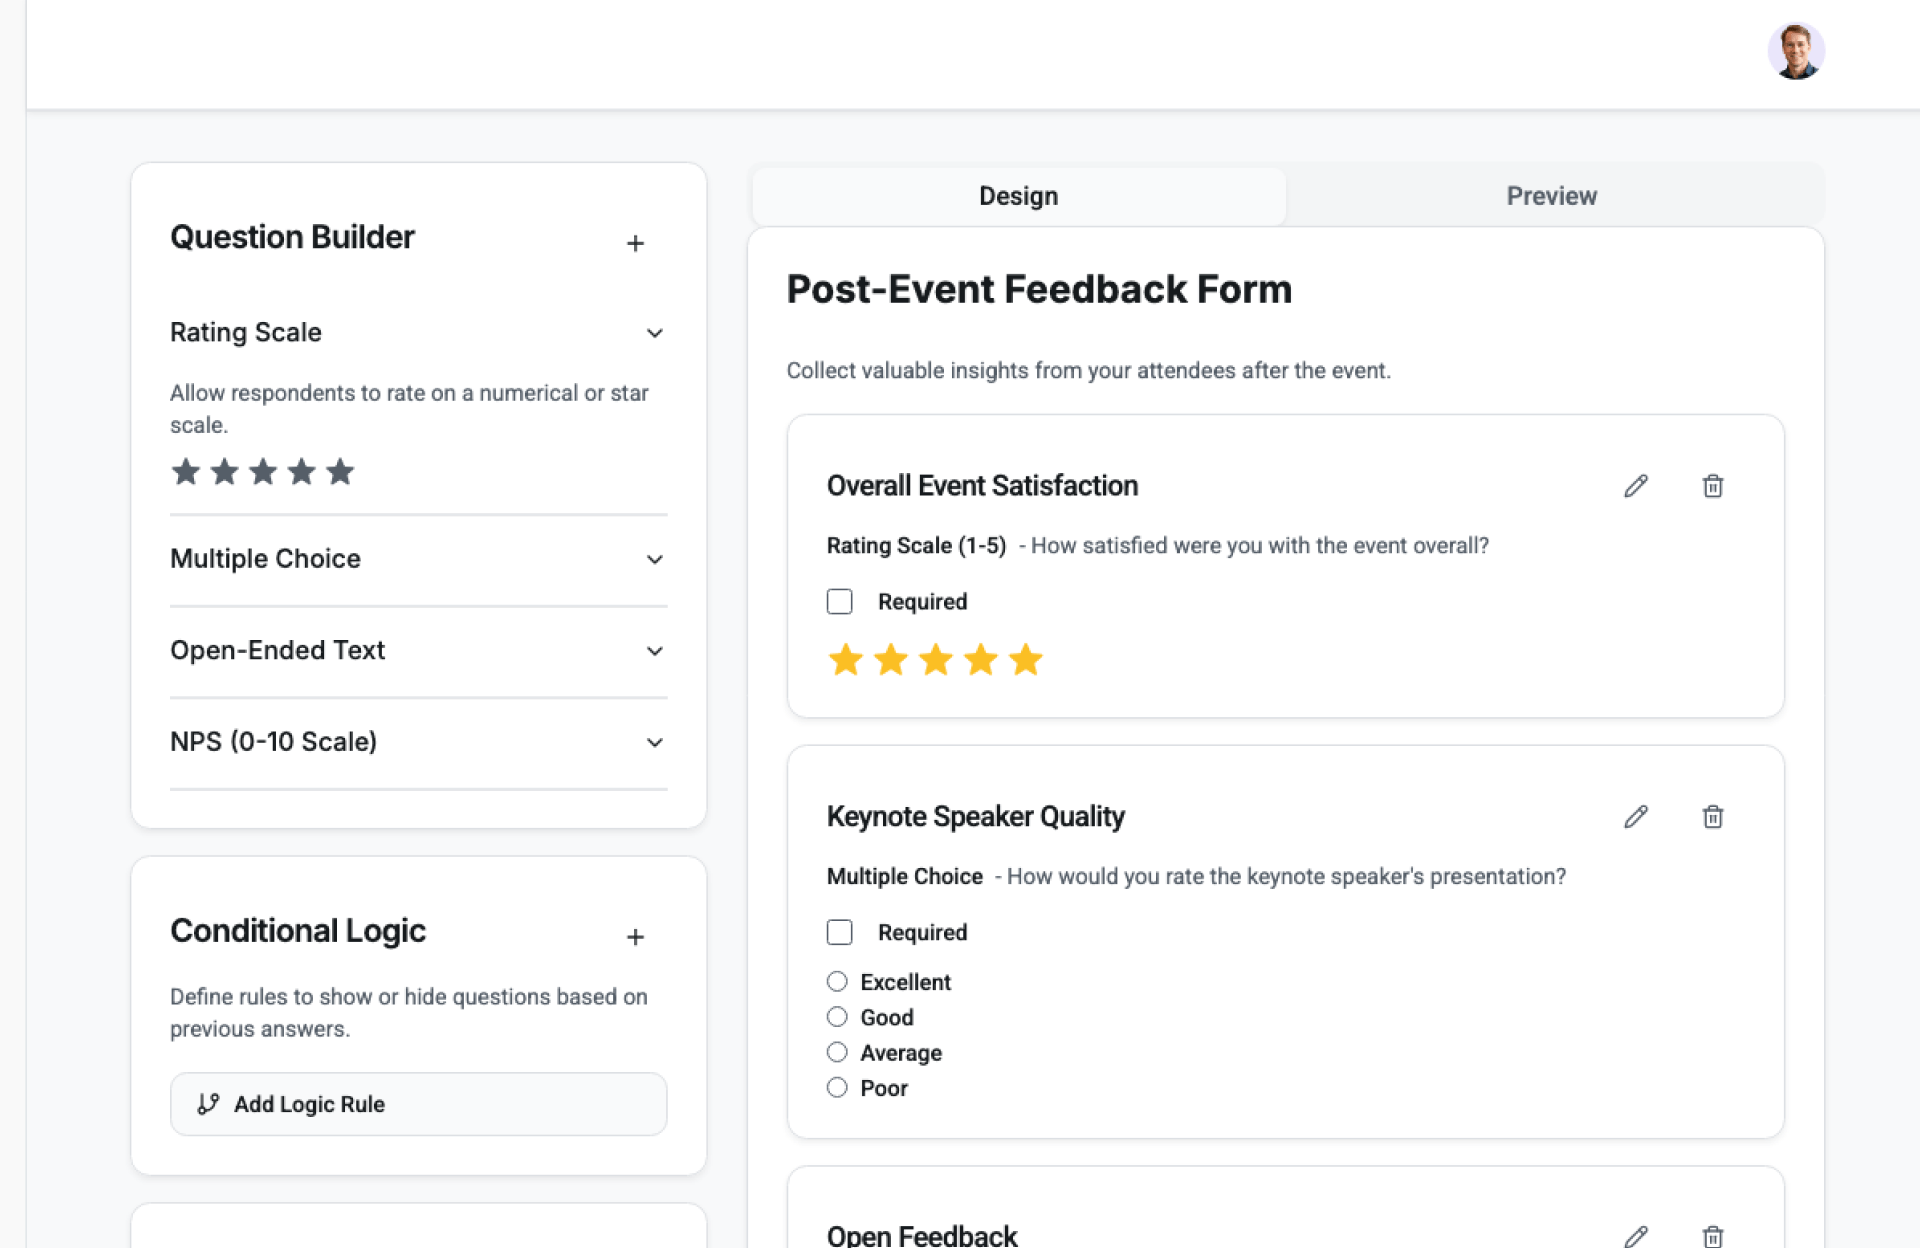The width and height of the screenshot is (1920, 1248).
Task: Edit the Overall Event Satisfaction question
Action: click(1636, 486)
